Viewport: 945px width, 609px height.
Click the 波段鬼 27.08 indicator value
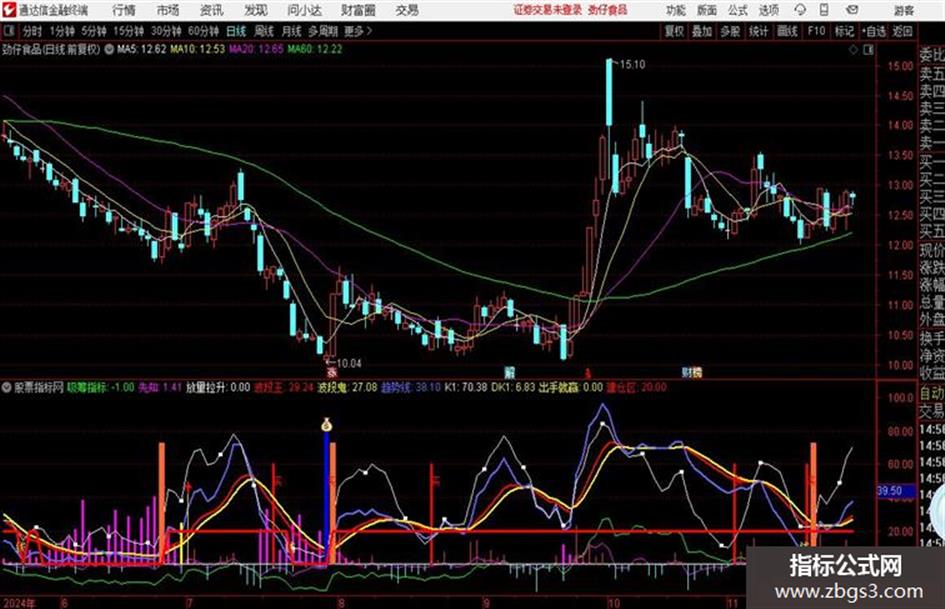(348, 387)
